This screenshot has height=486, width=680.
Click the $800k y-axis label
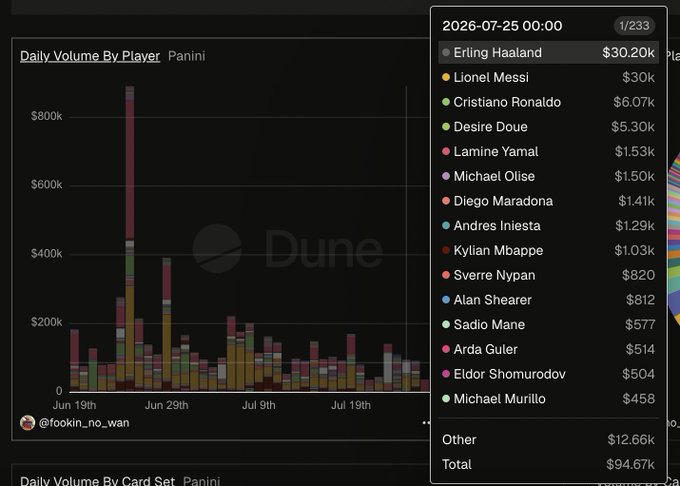[46, 116]
